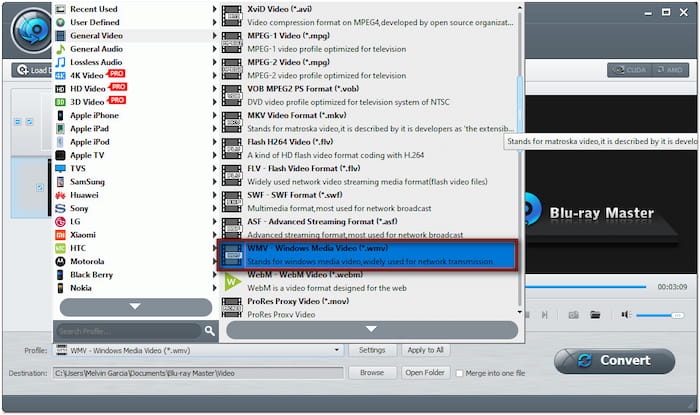The image size is (700, 415).
Task: Choose General Audio category
Action: coord(97,49)
